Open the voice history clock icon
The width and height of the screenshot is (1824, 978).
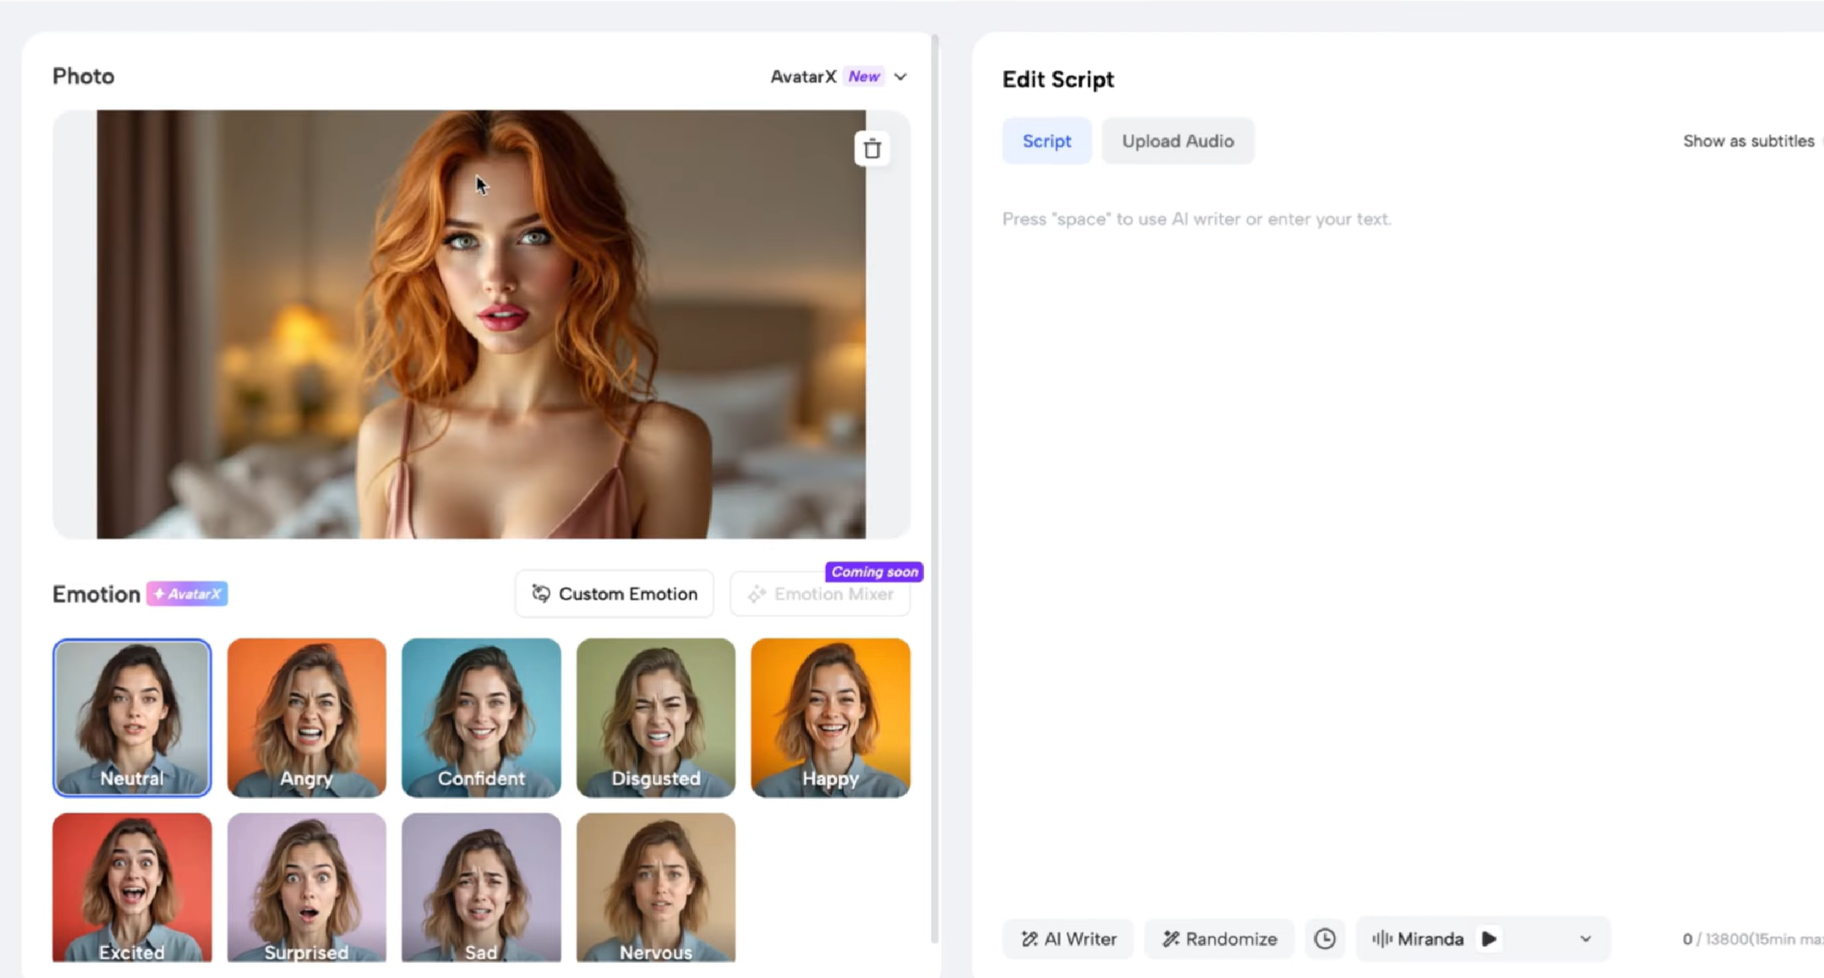click(x=1324, y=938)
